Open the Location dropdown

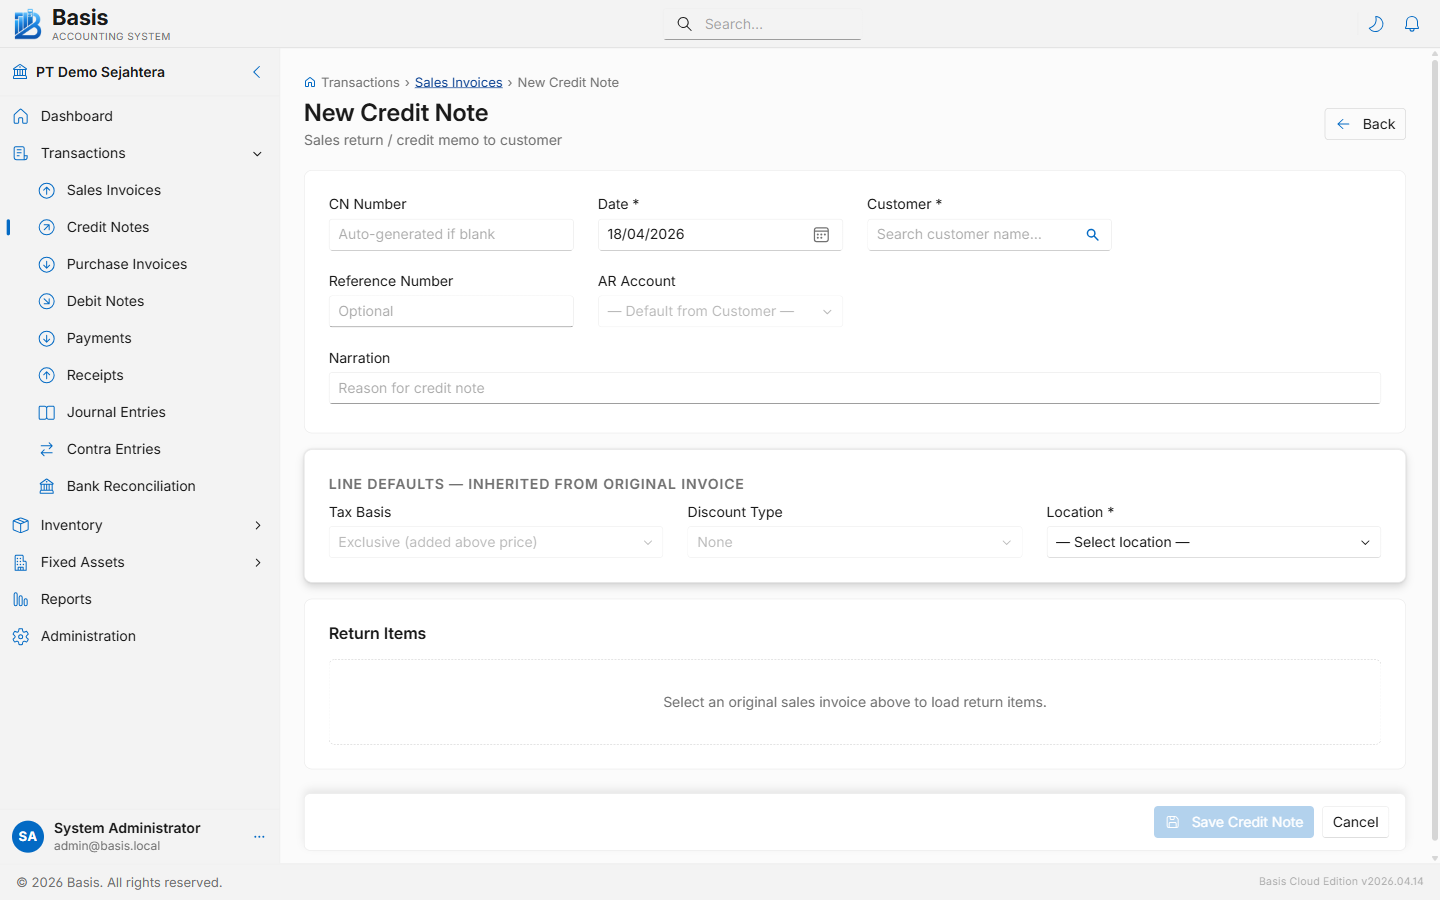pyautogui.click(x=1213, y=542)
